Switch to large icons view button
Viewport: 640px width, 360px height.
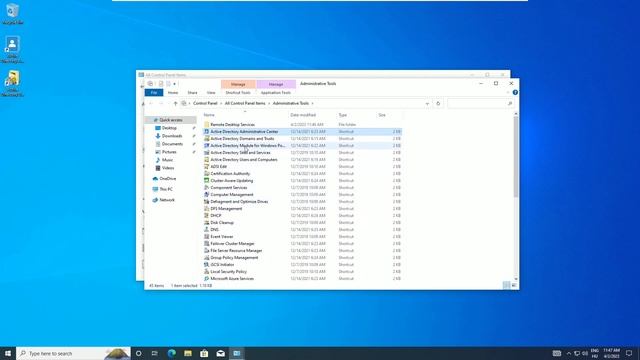pyautogui.click(x=514, y=285)
